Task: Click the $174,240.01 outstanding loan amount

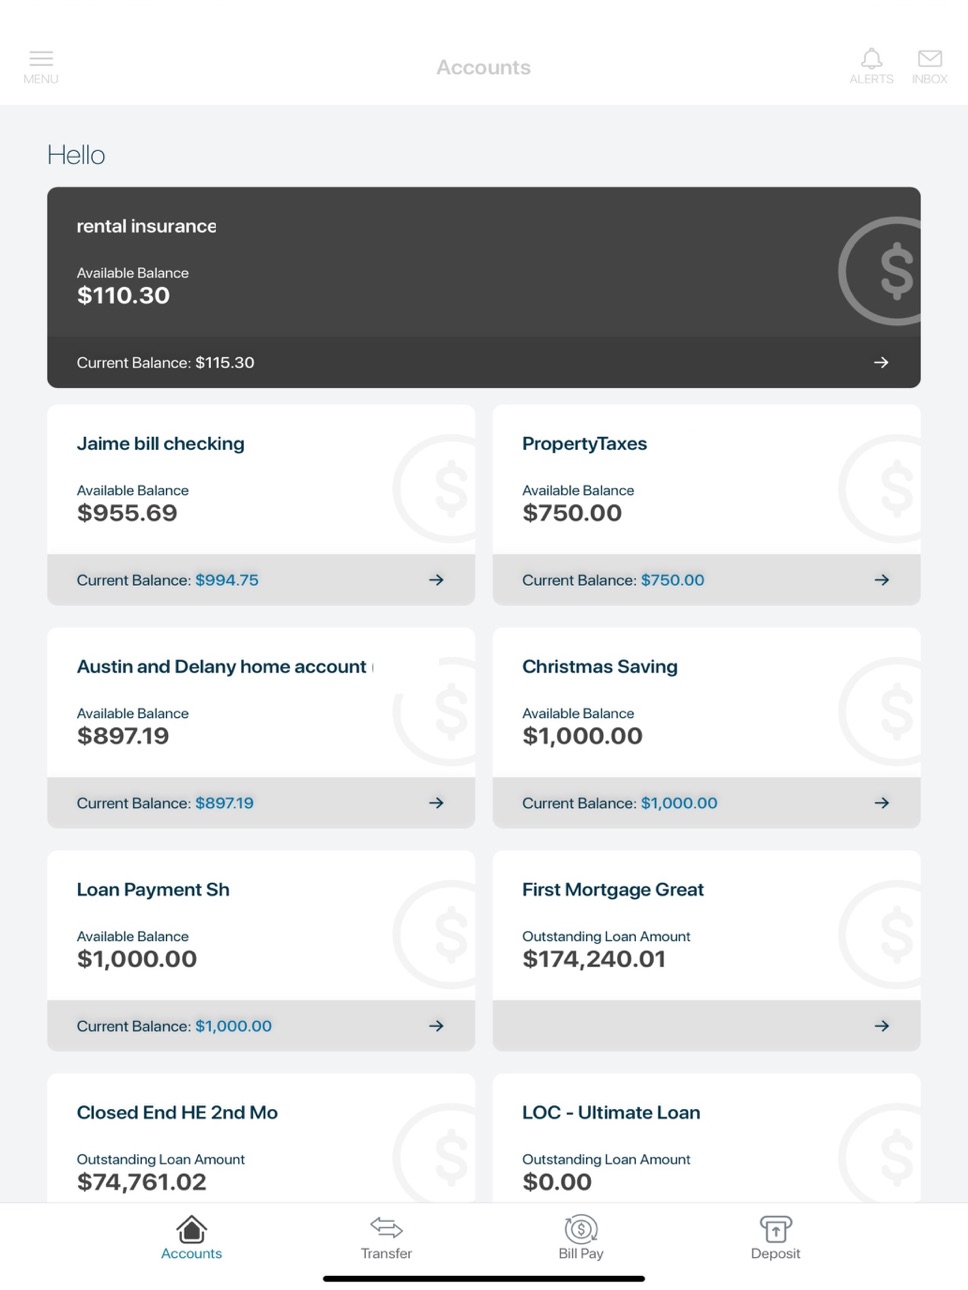Action: [x=593, y=959]
